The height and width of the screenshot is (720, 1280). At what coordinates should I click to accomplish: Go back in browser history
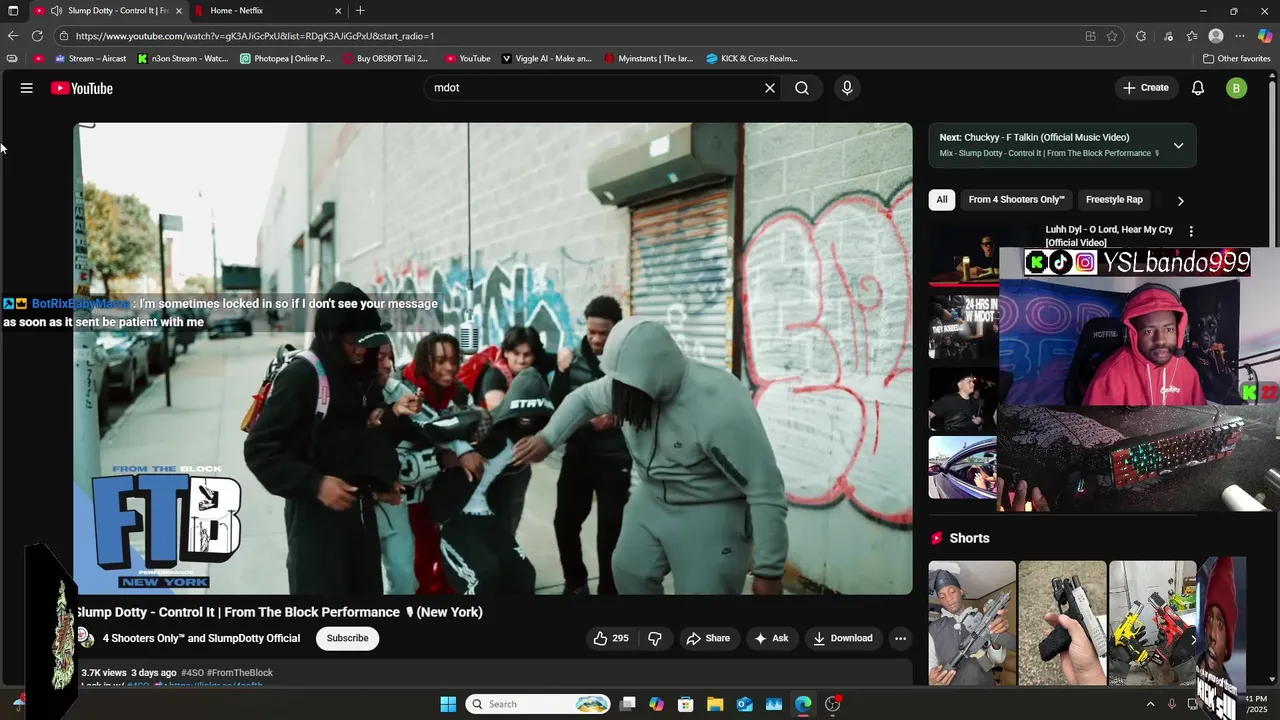click(x=13, y=36)
